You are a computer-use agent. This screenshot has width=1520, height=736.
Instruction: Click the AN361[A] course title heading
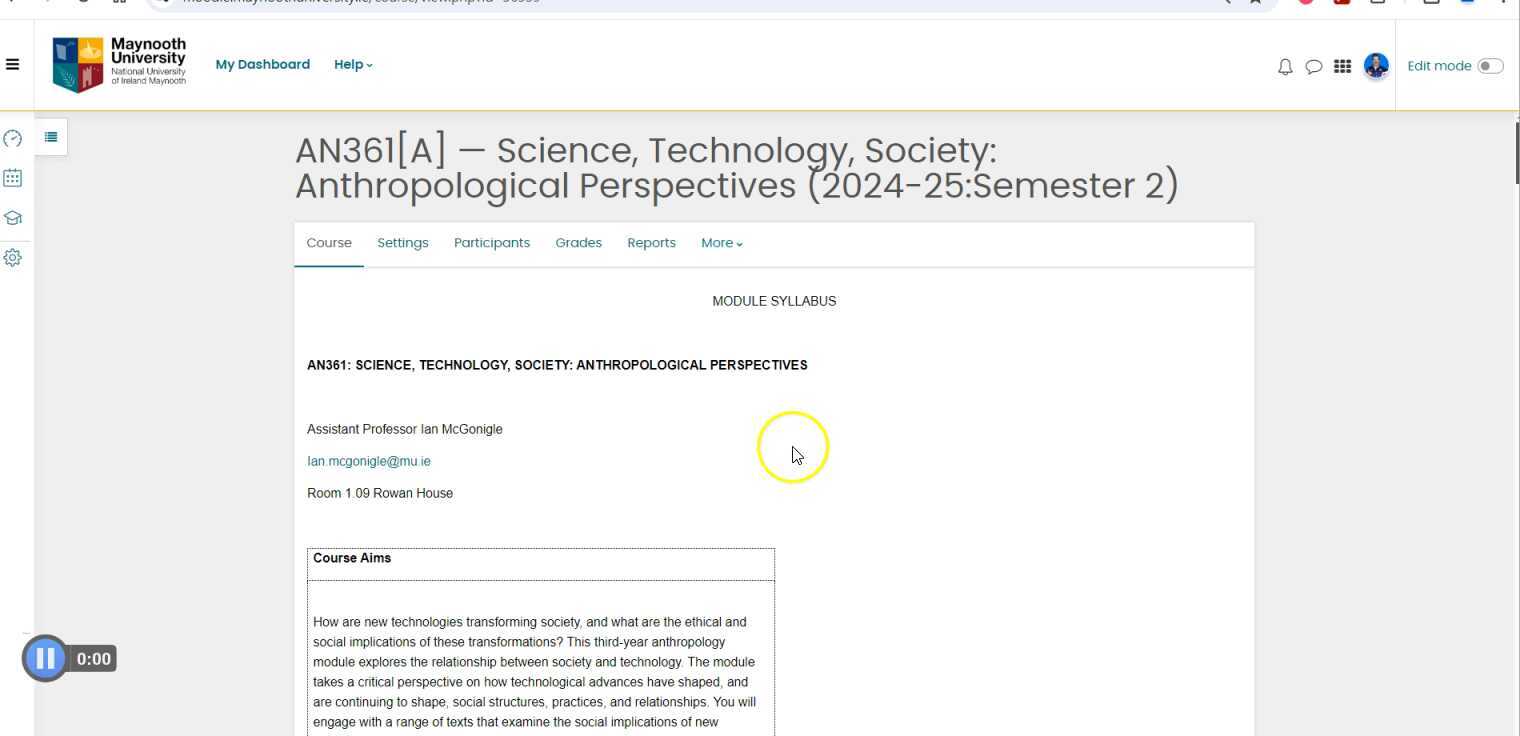(737, 168)
